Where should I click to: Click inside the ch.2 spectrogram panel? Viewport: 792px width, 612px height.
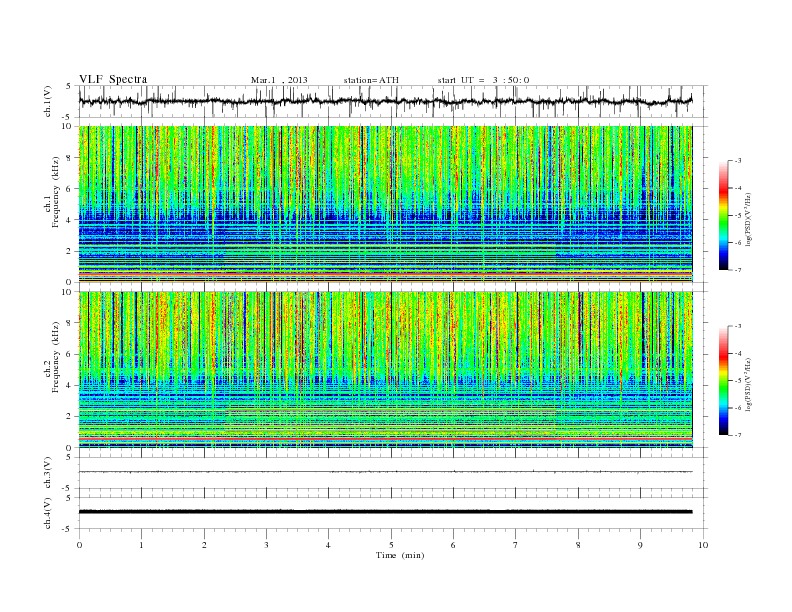(385, 370)
